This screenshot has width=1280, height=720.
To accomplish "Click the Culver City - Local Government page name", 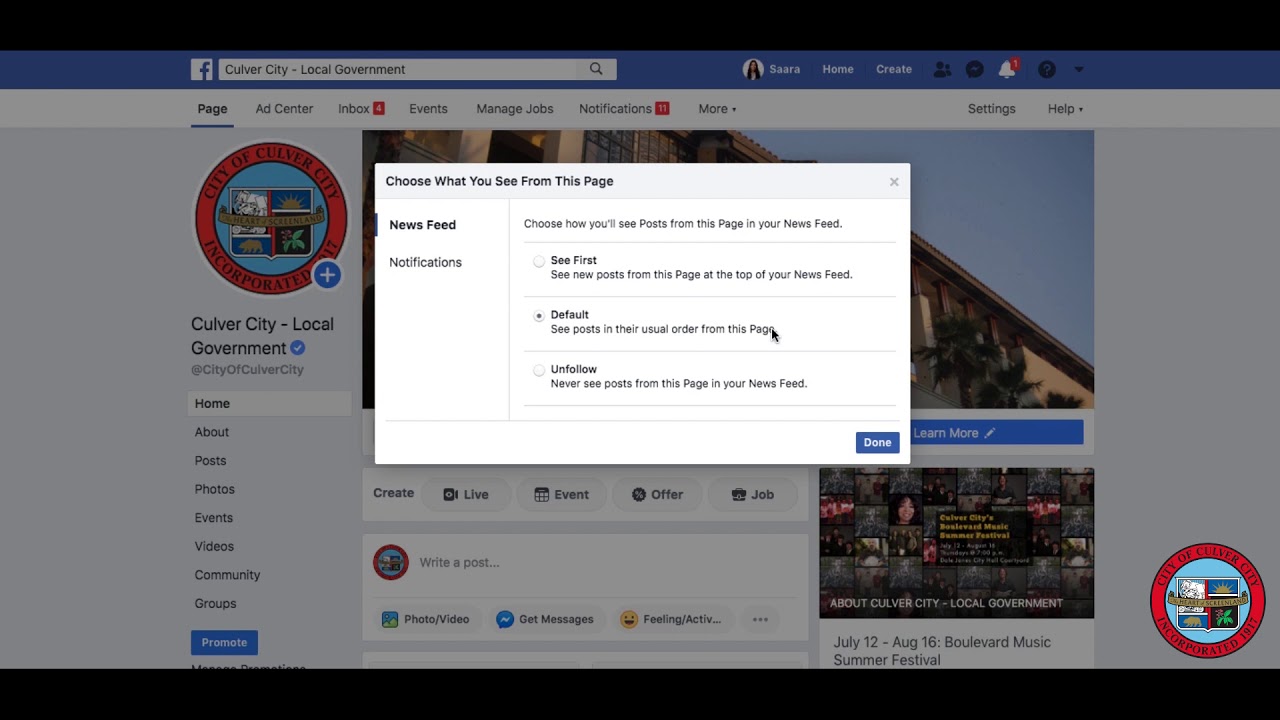I will 262,336.
